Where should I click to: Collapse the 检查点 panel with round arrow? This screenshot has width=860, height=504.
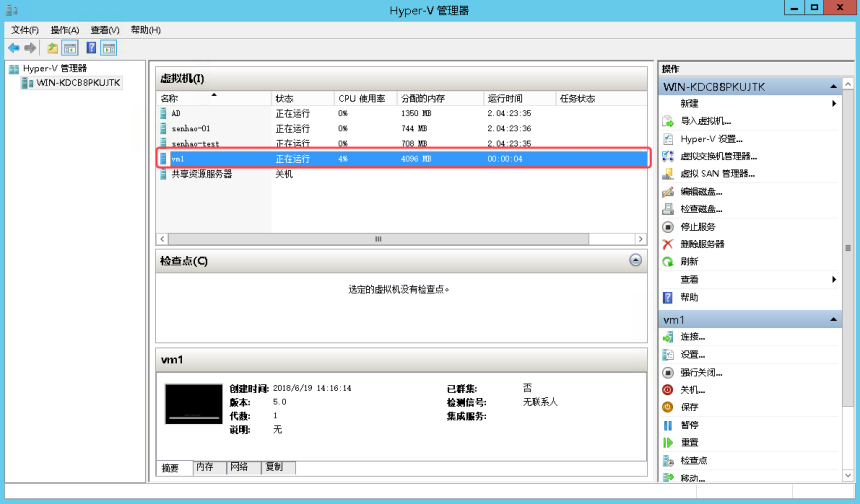click(635, 260)
